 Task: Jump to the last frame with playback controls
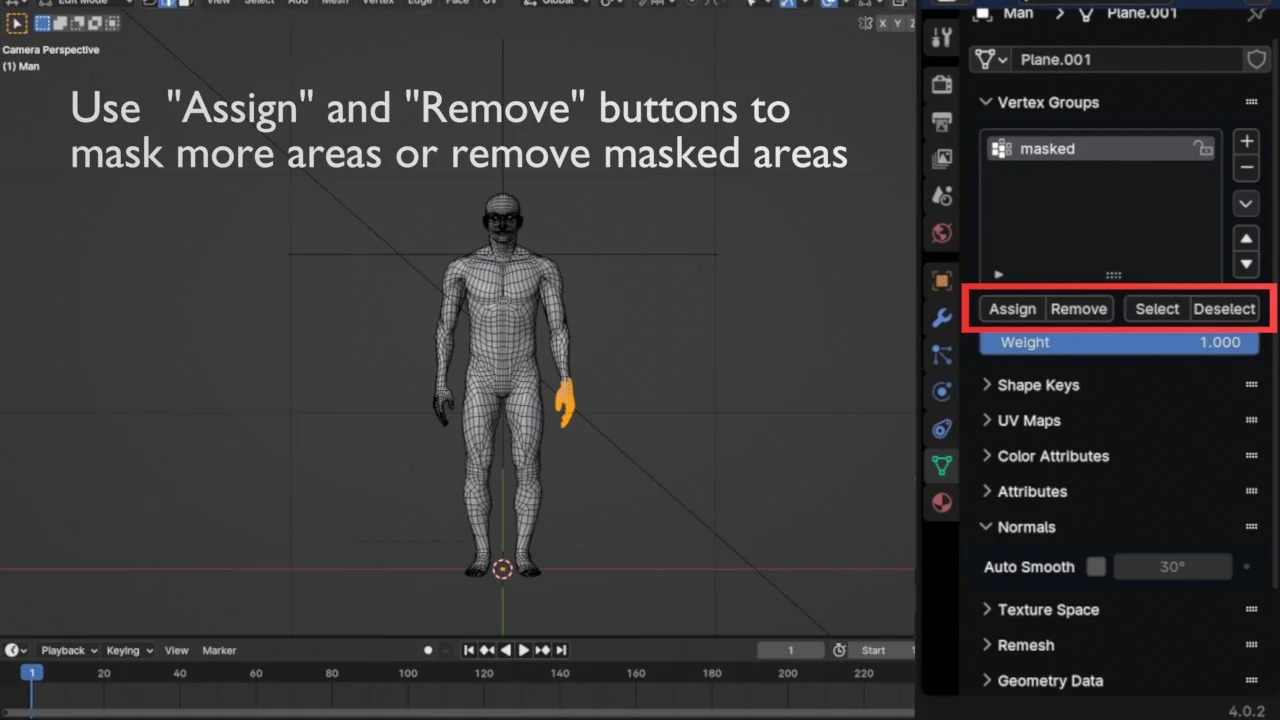[x=561, y=650]
